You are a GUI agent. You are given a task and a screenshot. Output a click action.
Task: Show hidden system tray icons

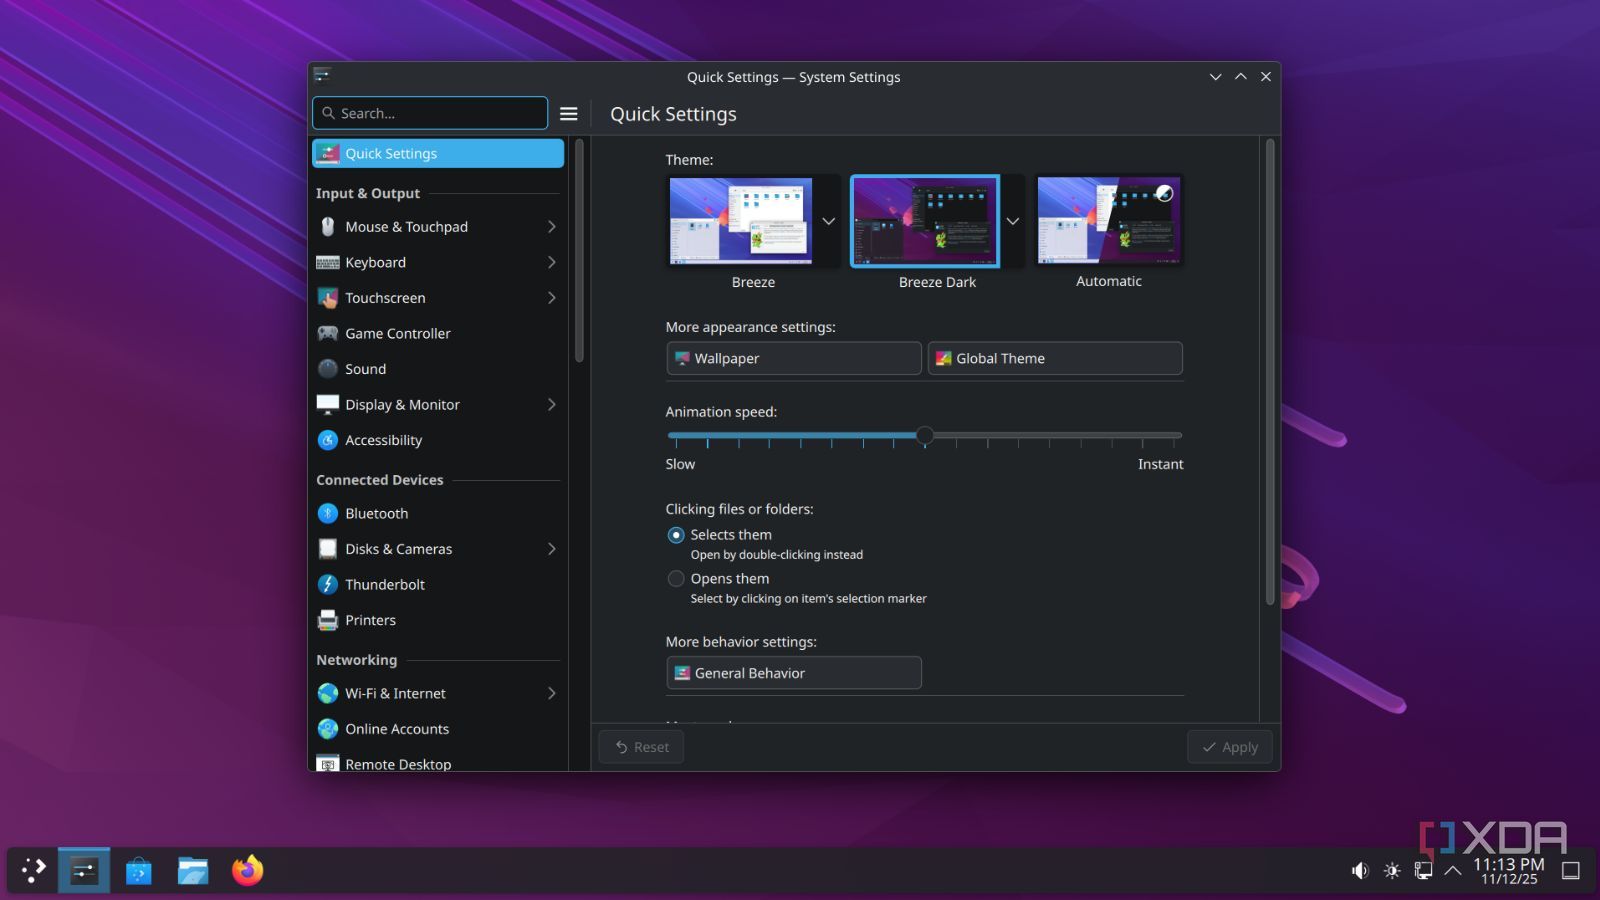coord(1453,871)
